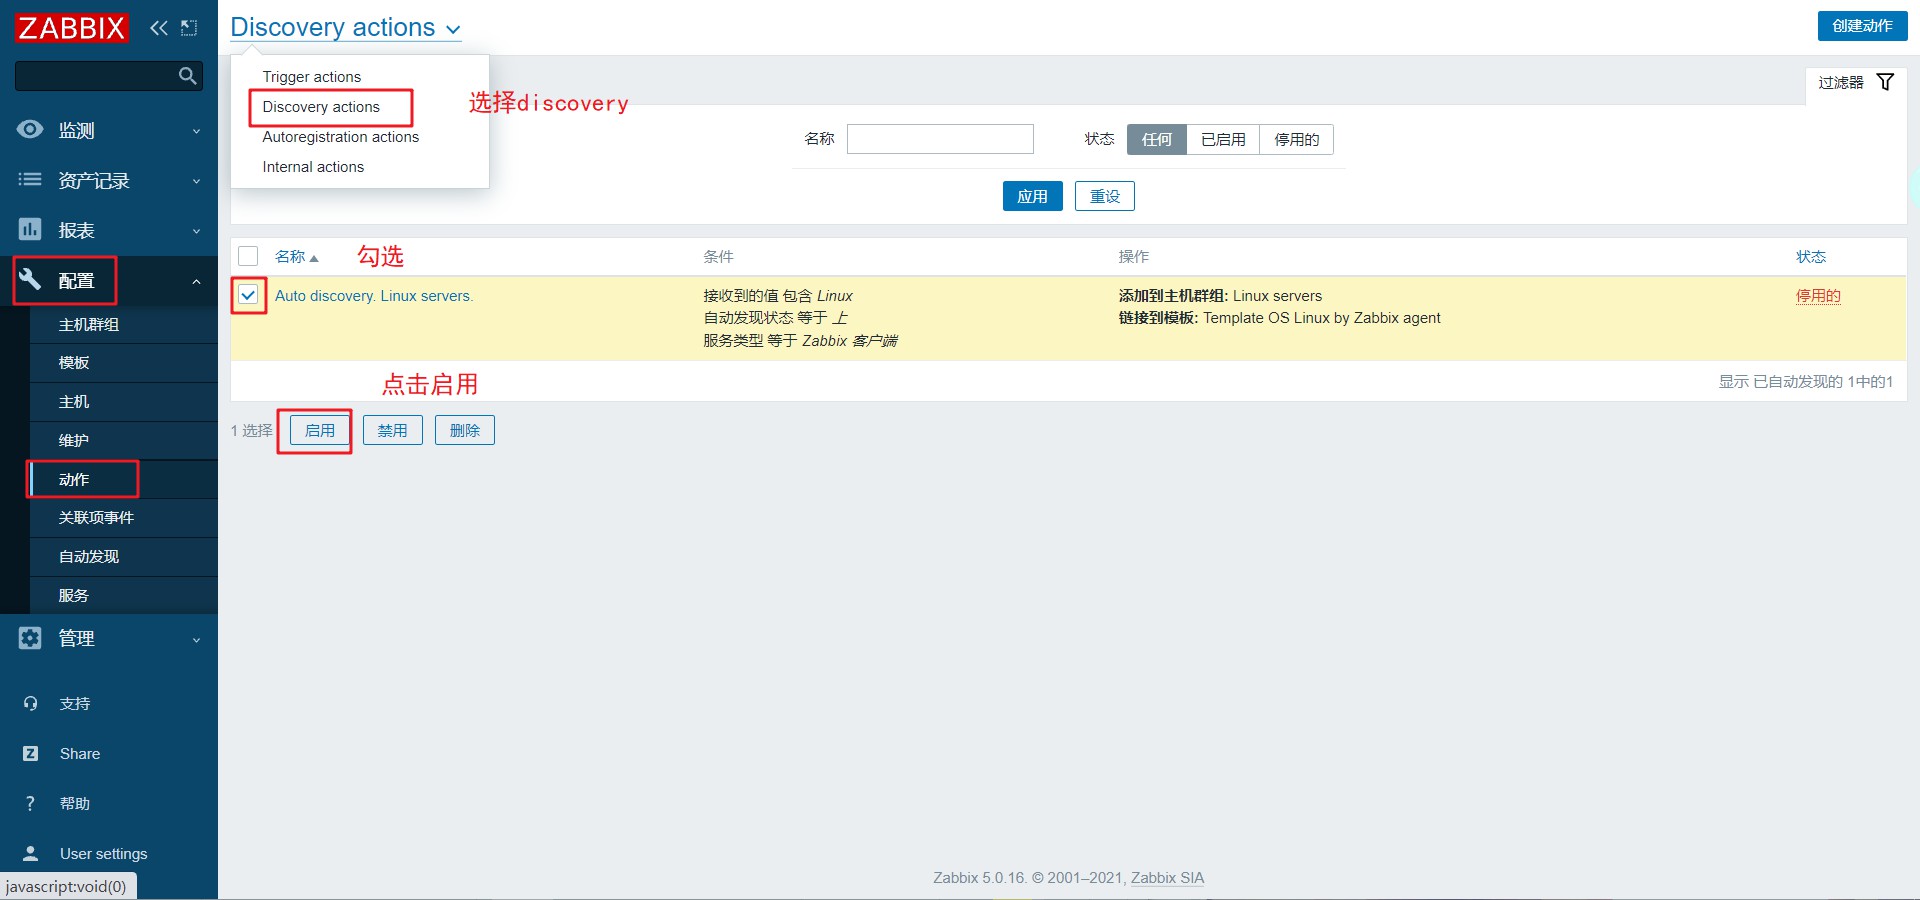Click the 条件 column header text
Screen dimensions: 1920x900
(718, 257)
